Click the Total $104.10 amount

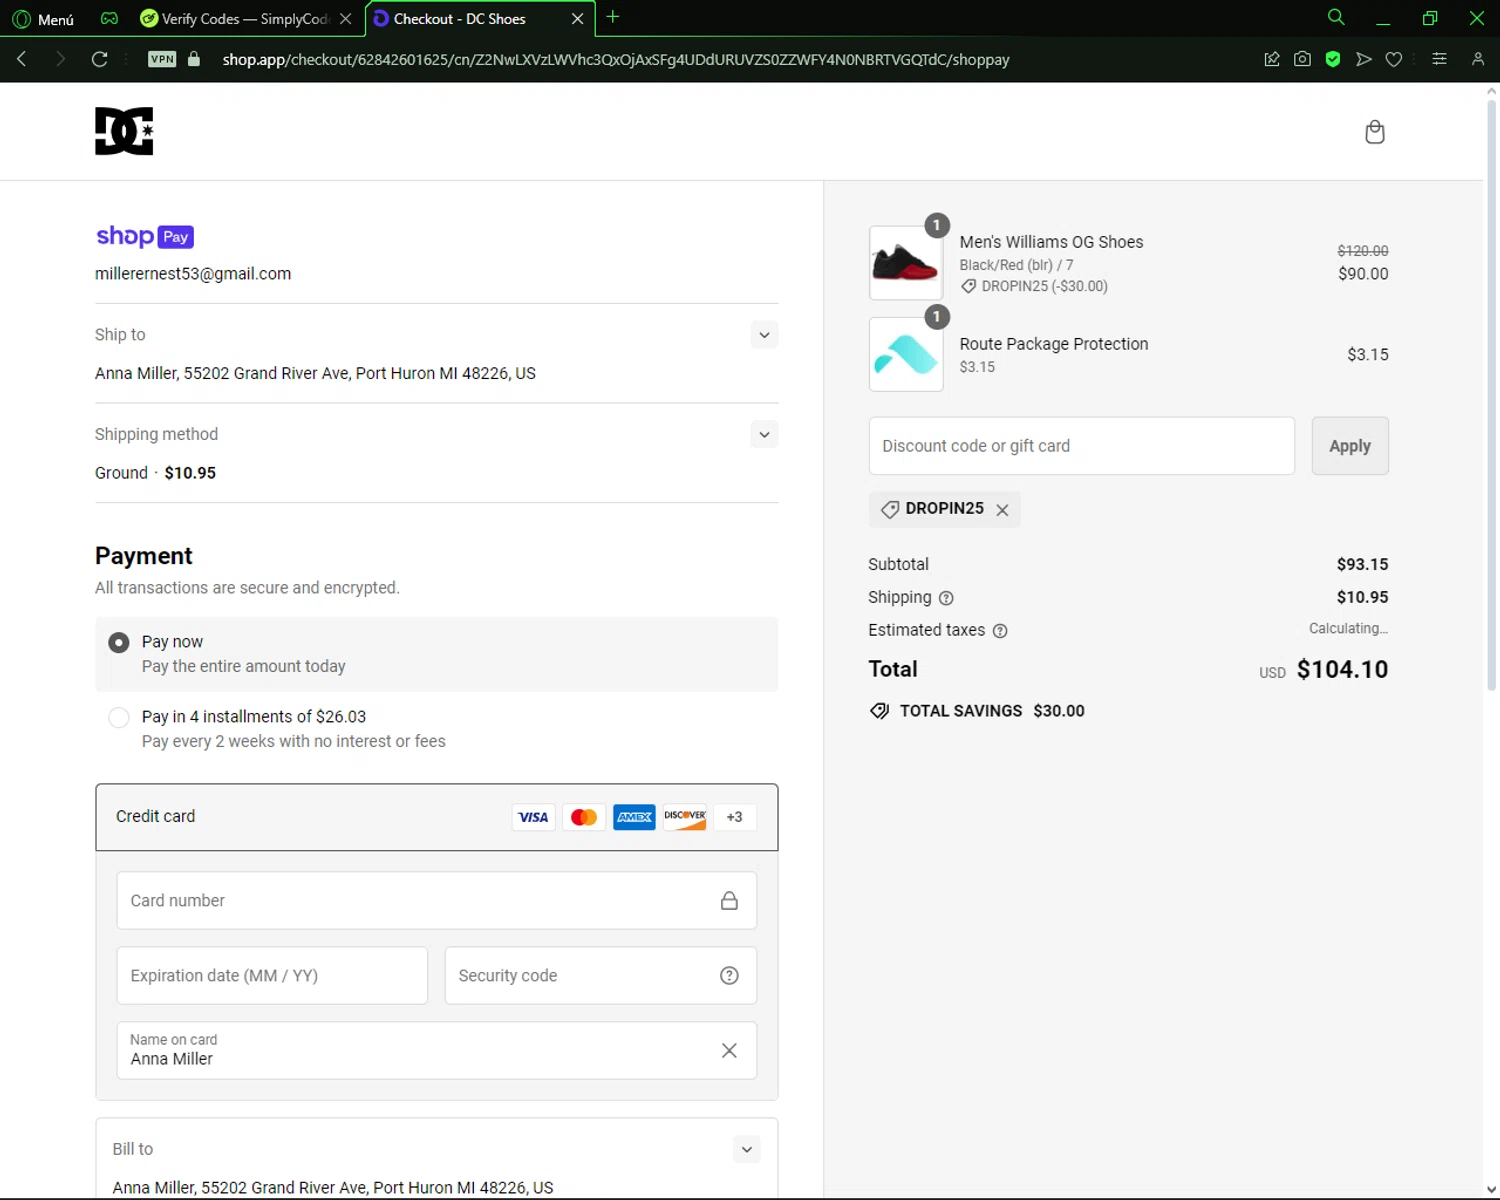click(1342, 670)
